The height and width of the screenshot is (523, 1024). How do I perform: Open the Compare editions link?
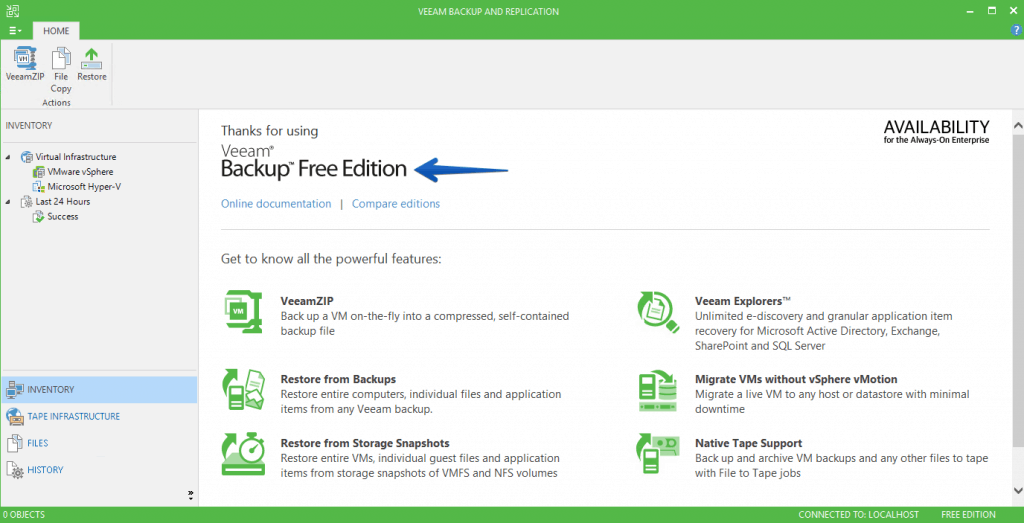pos(395,204)
